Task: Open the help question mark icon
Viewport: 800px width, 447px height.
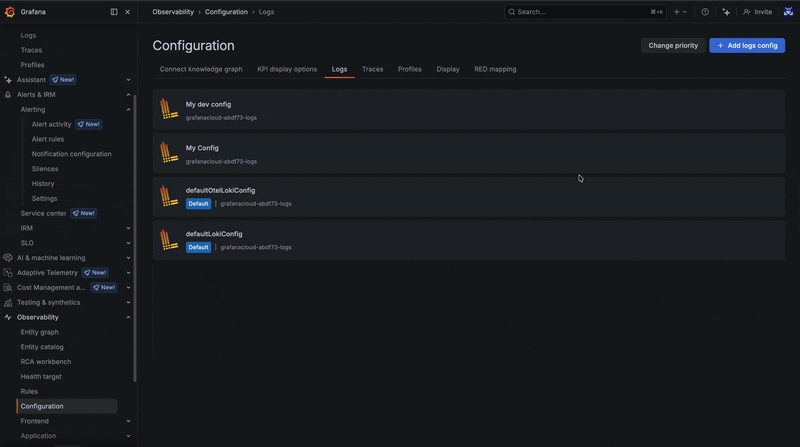Action: (705, 12)
